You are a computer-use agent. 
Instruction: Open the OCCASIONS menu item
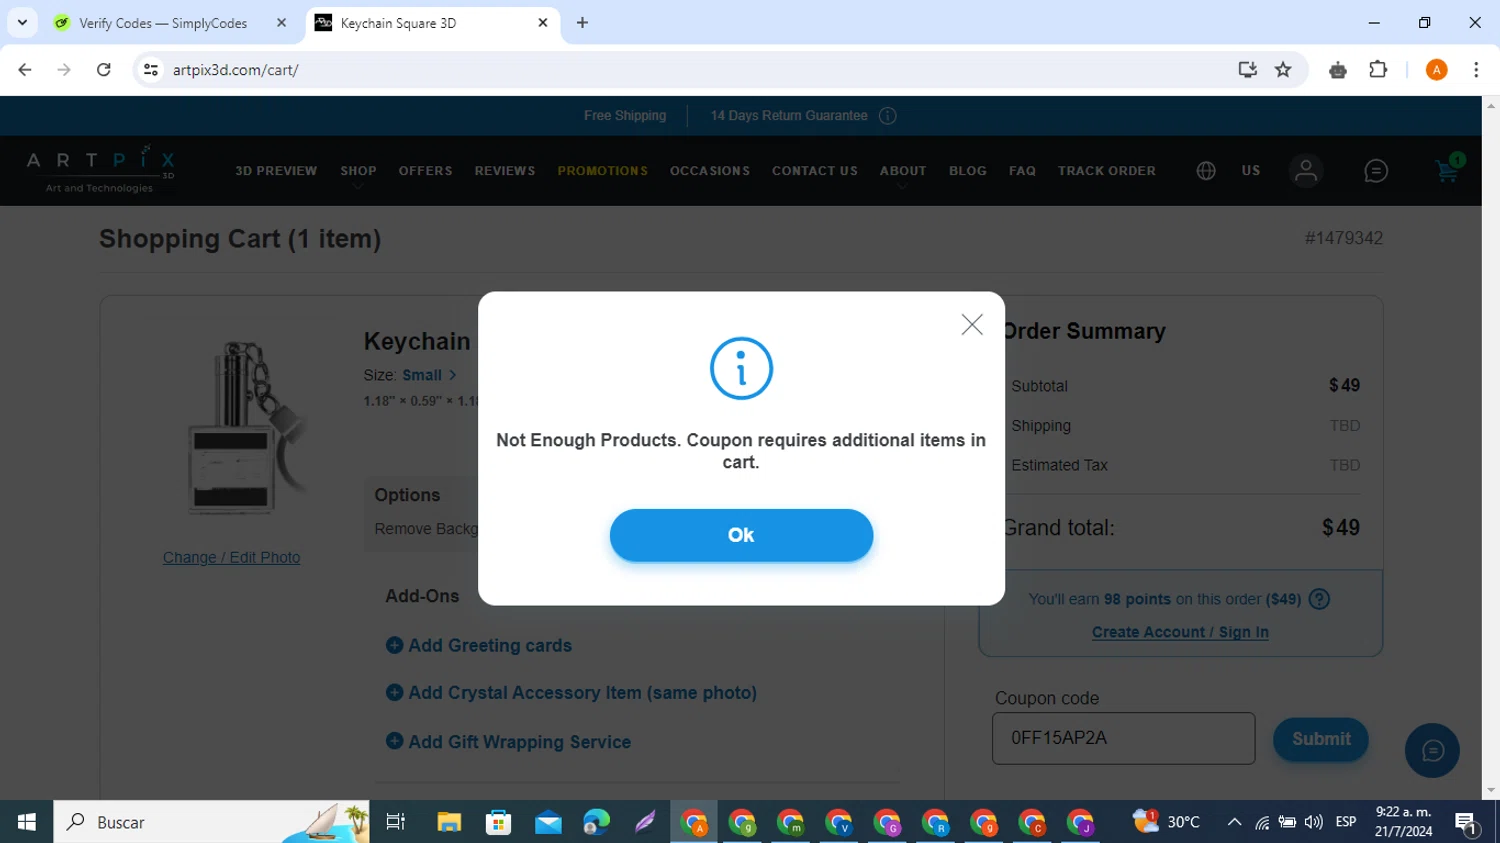tap(710, 171)
